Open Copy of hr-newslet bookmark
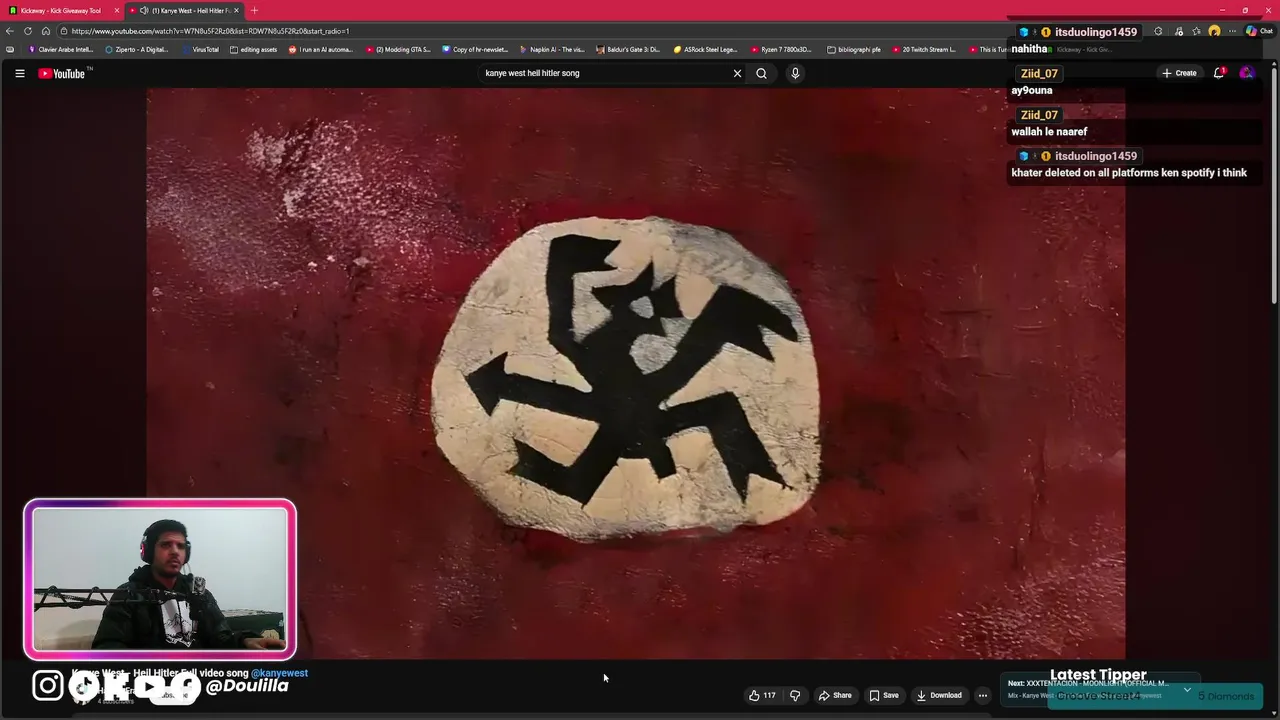 pos(476,49)
